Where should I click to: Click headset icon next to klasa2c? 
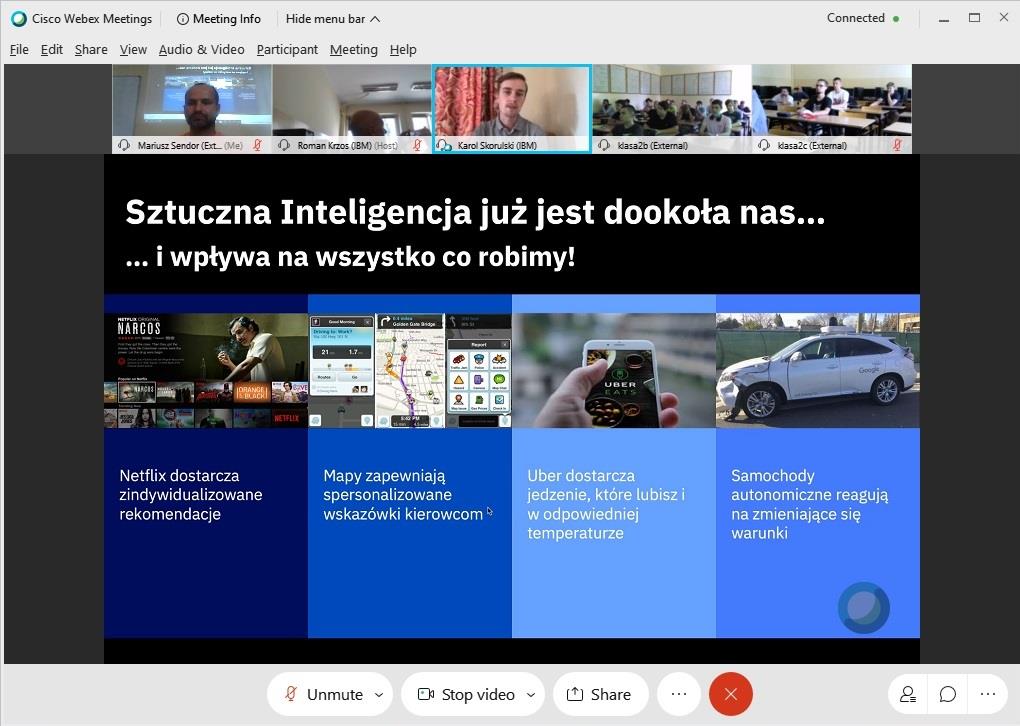(764, 145)
